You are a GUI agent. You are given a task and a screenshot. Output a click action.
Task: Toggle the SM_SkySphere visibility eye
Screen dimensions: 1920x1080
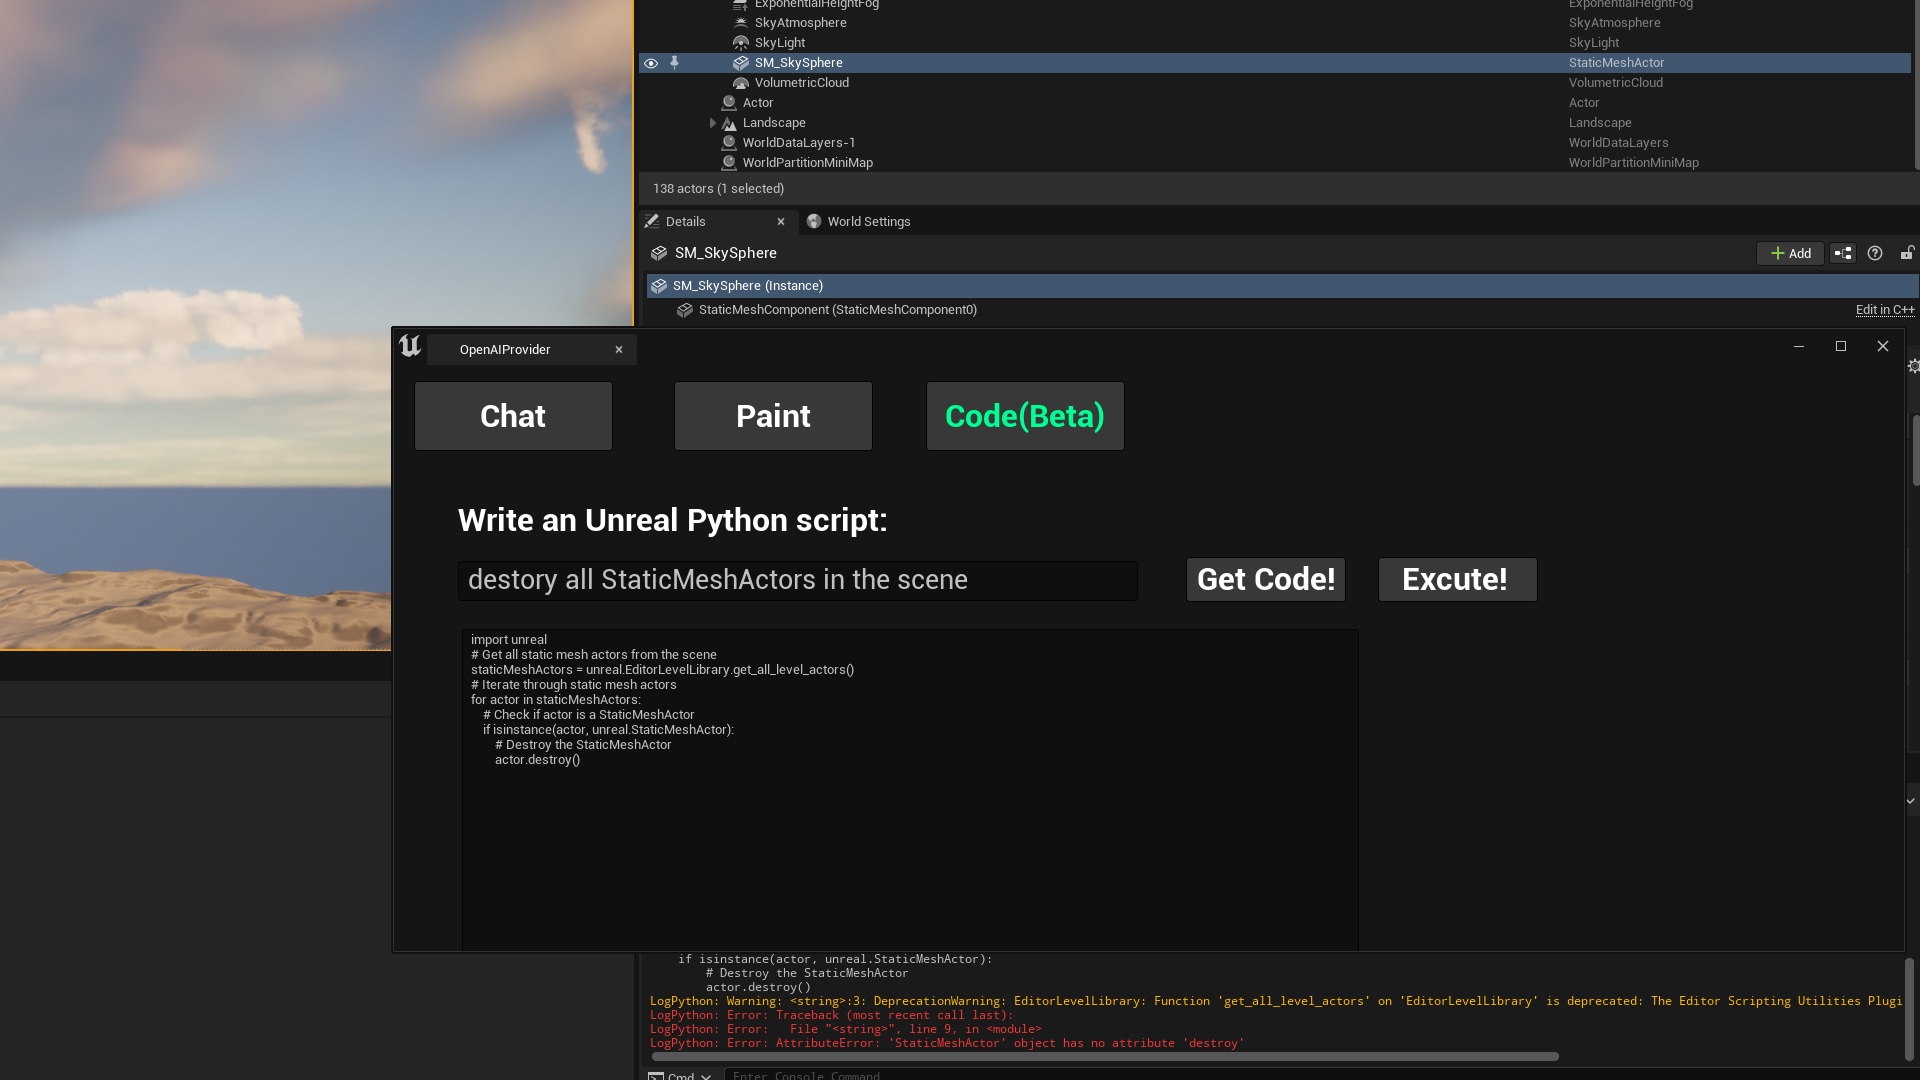[x=651, y=63]
